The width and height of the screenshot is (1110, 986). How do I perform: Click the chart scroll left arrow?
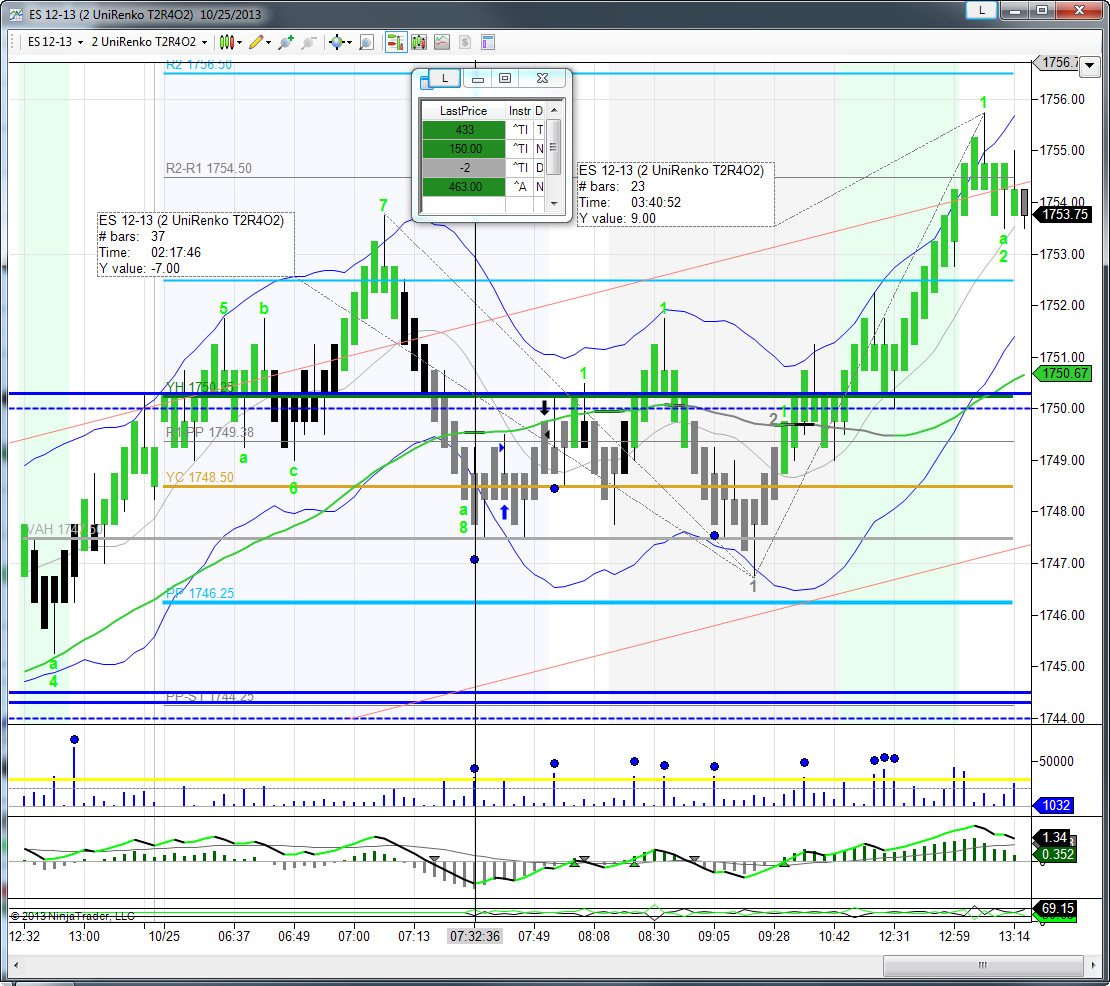[16, 965]
